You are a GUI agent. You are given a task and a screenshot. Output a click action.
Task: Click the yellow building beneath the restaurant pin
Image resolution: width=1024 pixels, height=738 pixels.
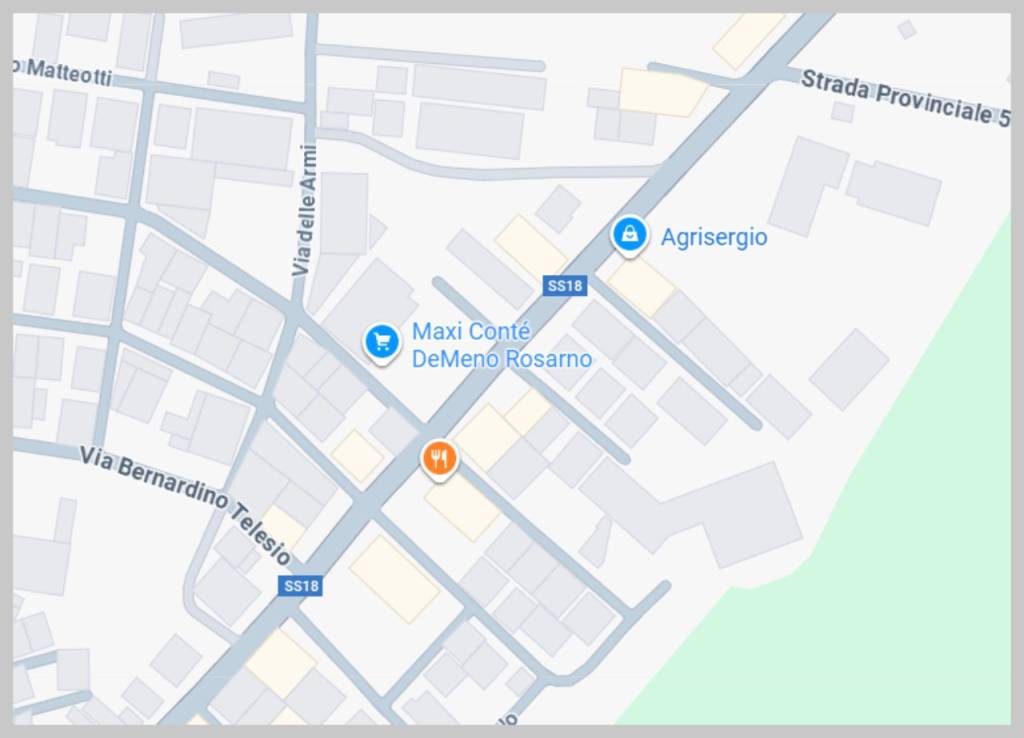tap(462, 507)
